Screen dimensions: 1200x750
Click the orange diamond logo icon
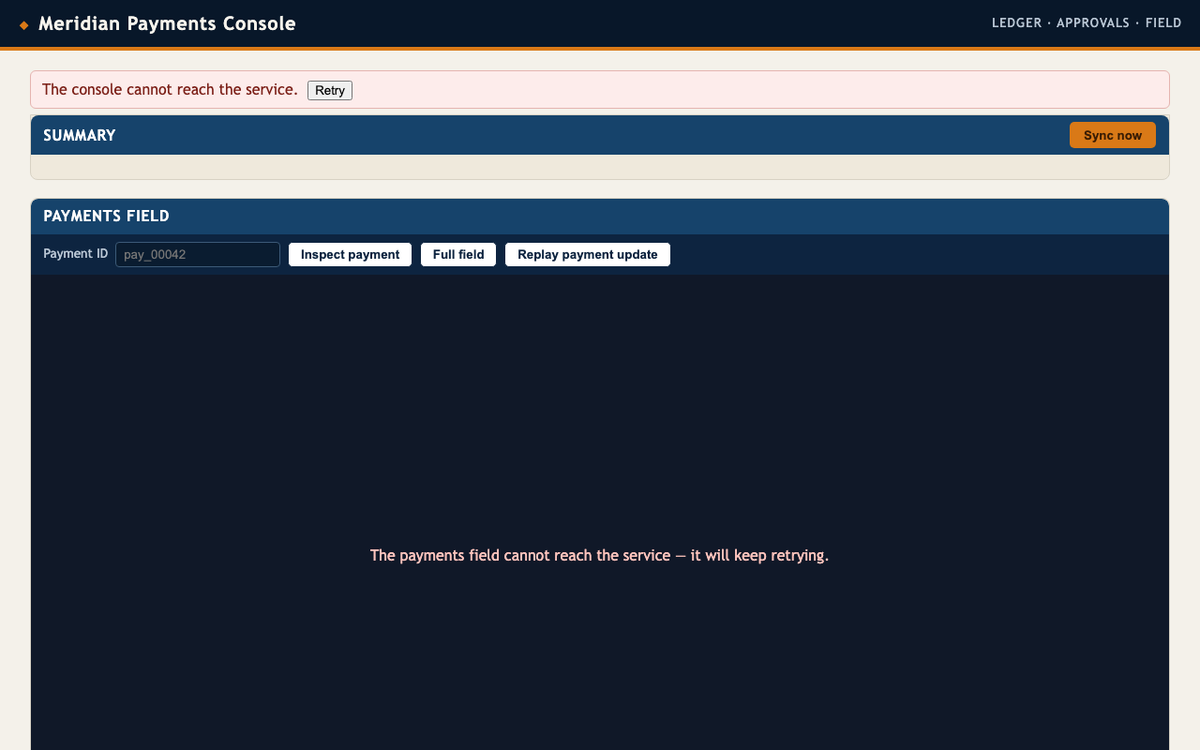23,24
